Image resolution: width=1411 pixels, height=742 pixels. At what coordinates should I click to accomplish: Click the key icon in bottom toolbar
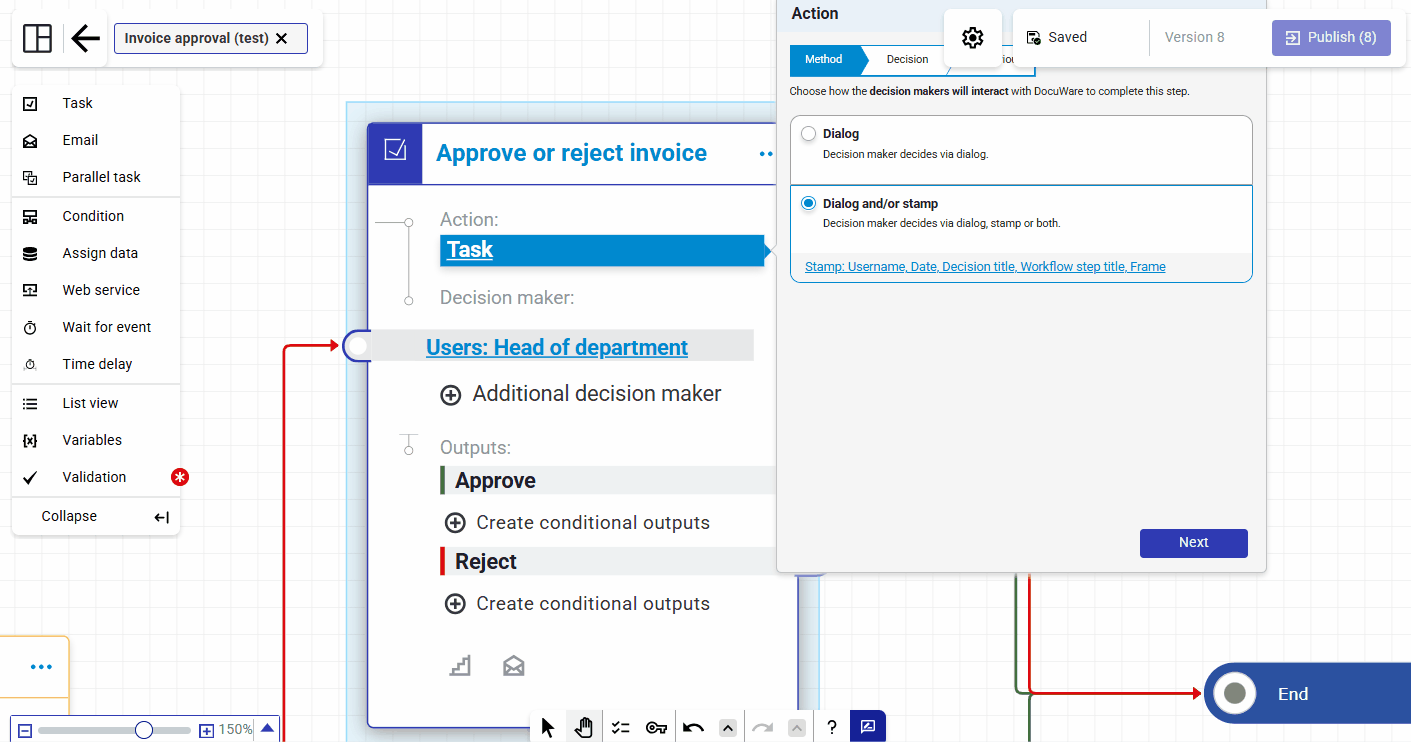[656, 727]
